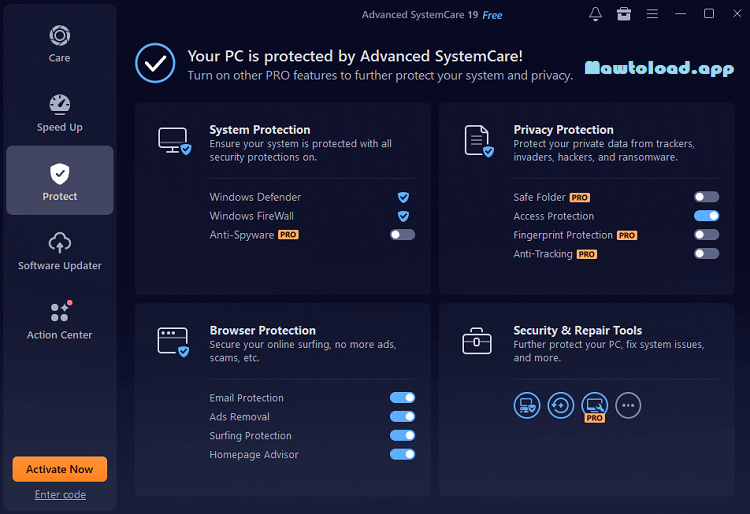Open the restore/rescue circular arrow tool
The width and height of the screenshot is (750, 514).
pyautogui.click(x=561, y=405)
